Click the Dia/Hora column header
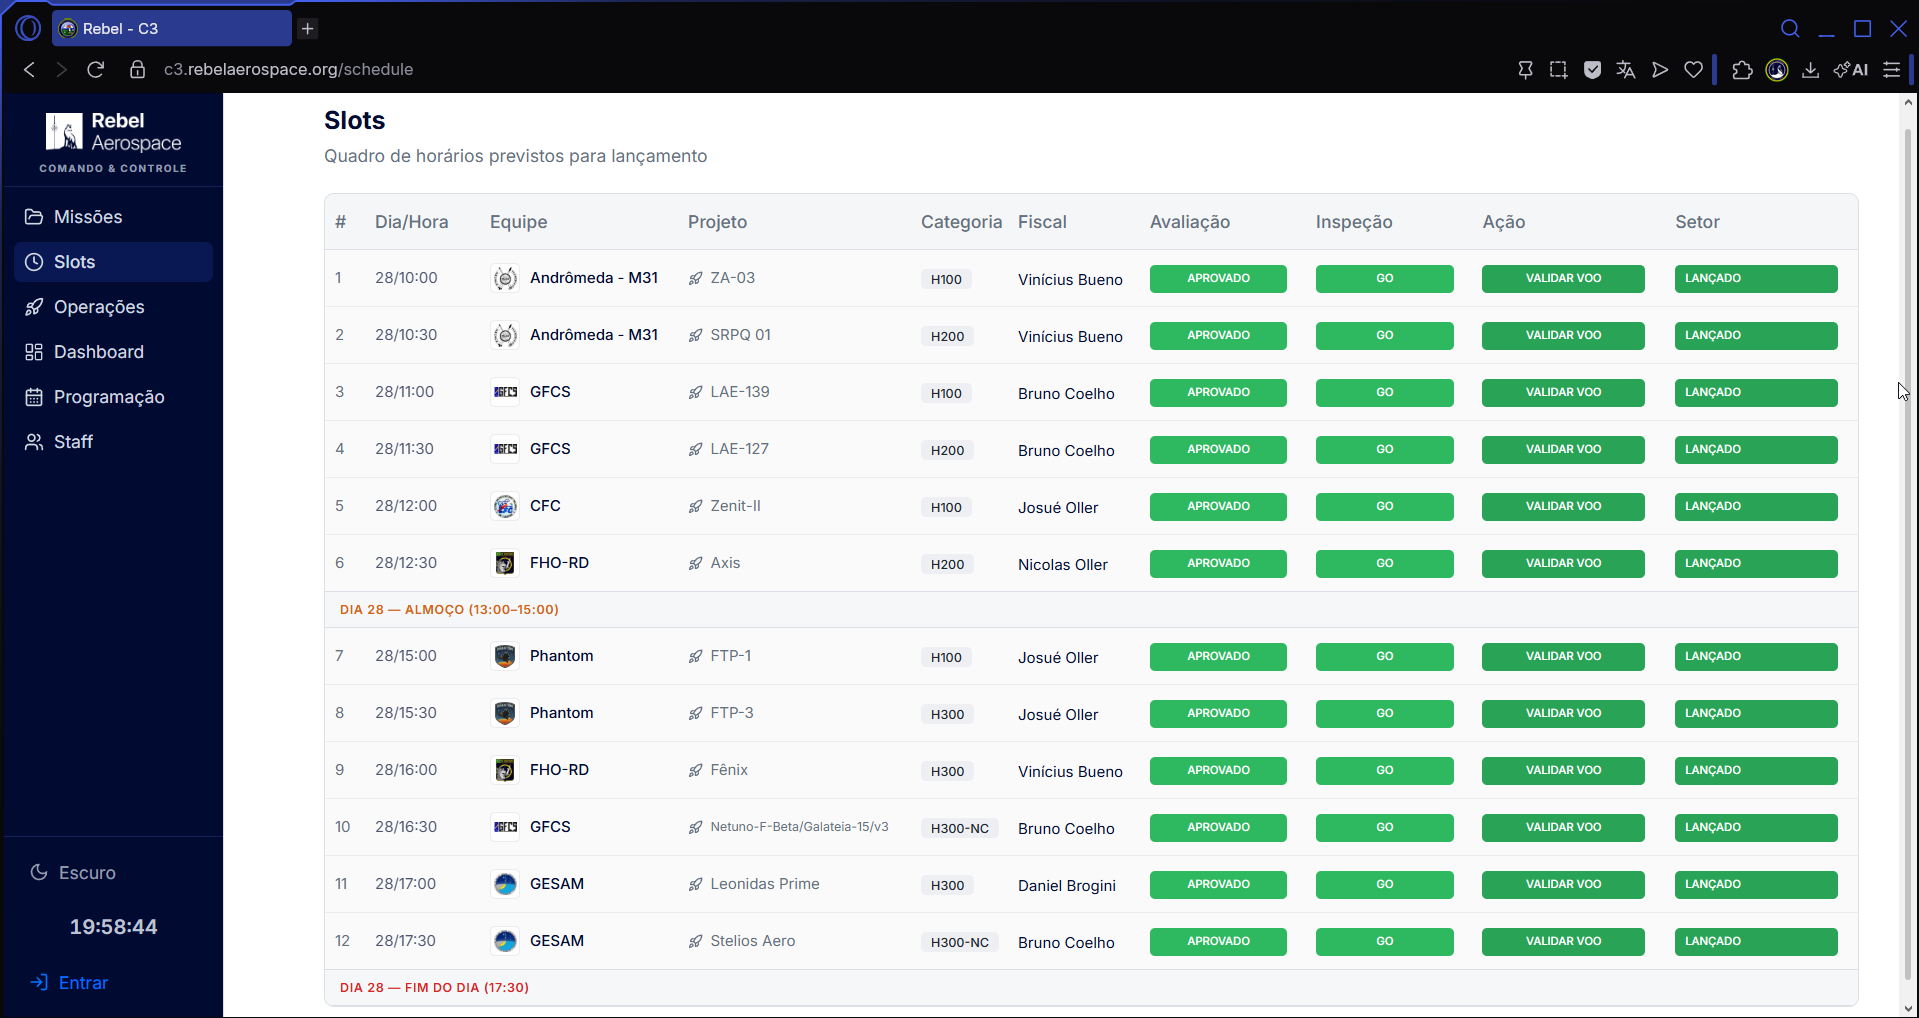1919x1018 pixels. click(x=412, y=222)
